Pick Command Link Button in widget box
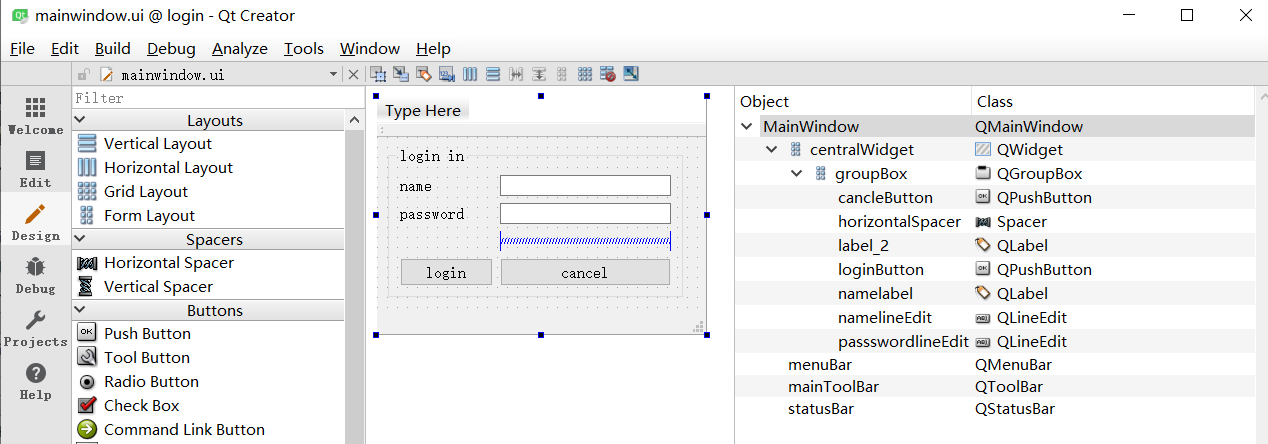Image resolution: width=1268 pixels, height=444 pixels. tap(184, 430)
